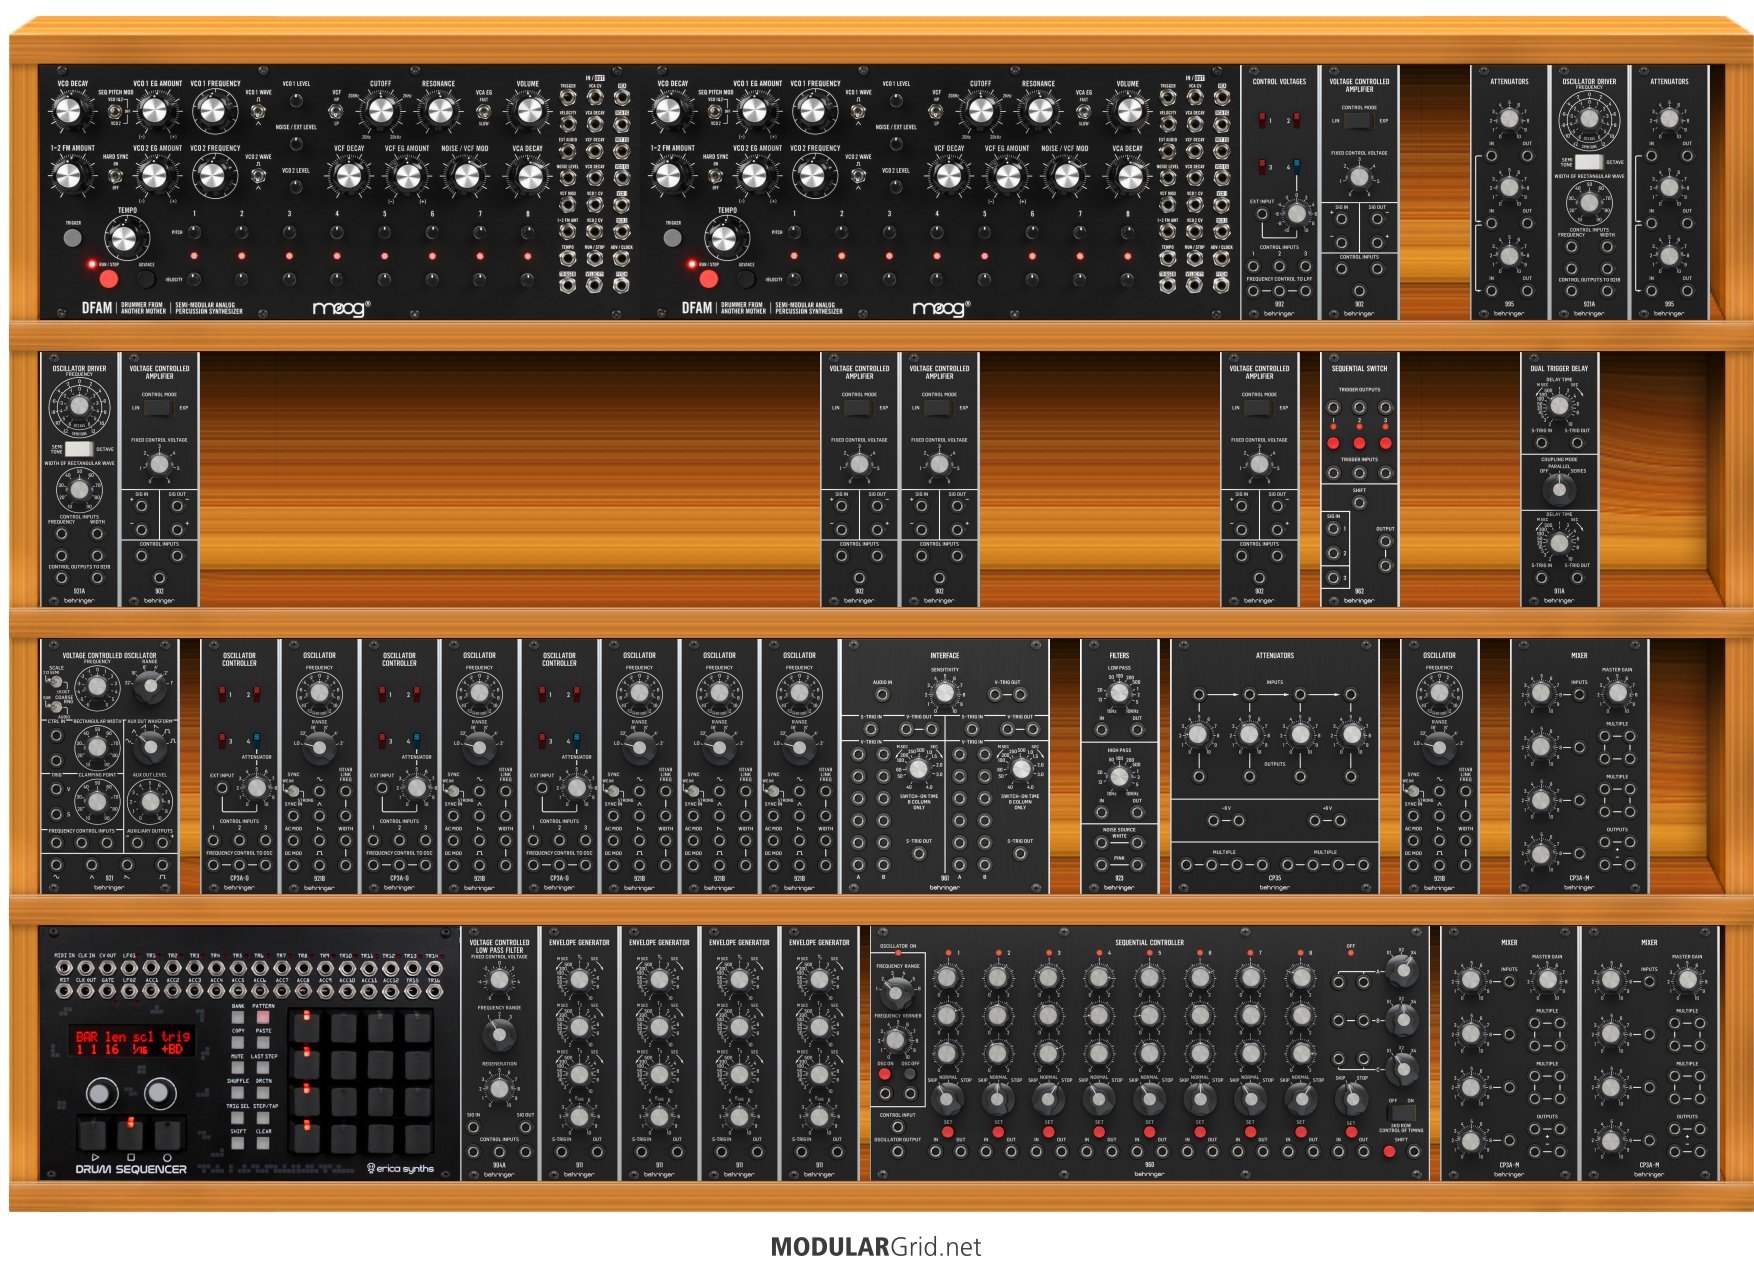The width and height of the screenshot is (1754, 1268).
Task: Arm the Drum Sequencer record button
Action: click(168, 1134)
